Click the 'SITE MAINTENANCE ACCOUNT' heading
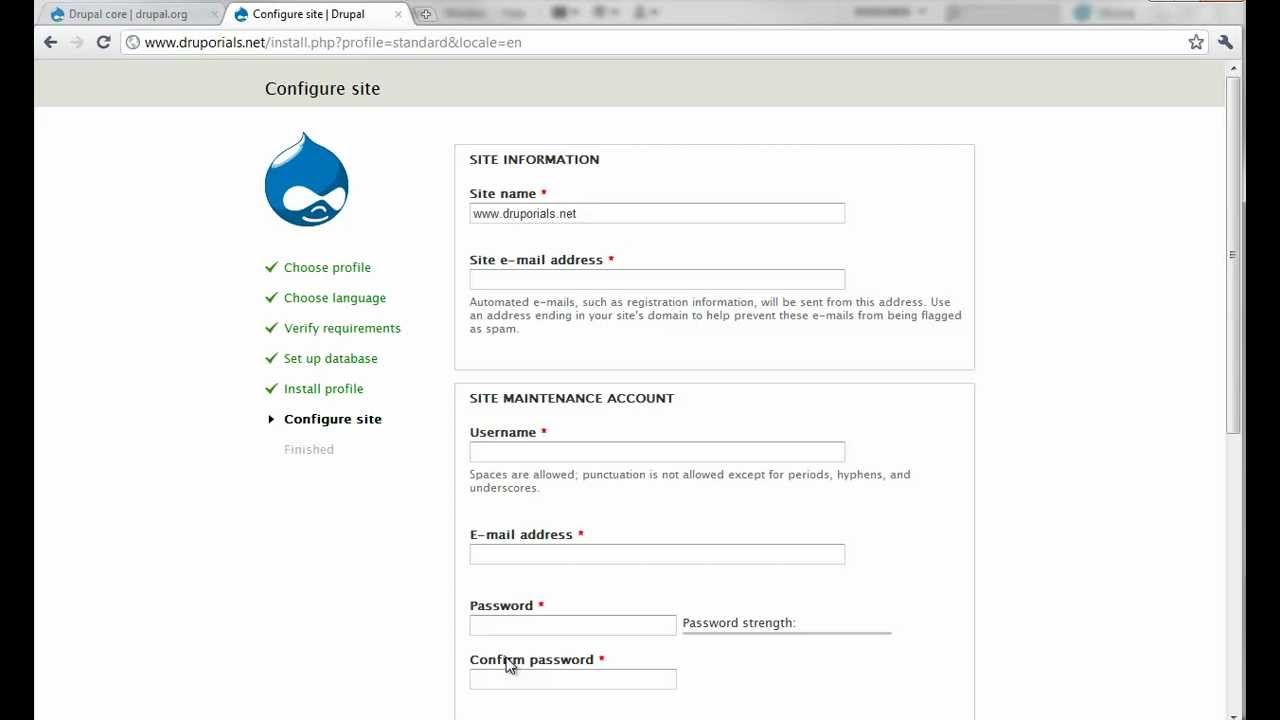The image size is (1280, 720). pyautogui.click(x=572, y=398)
